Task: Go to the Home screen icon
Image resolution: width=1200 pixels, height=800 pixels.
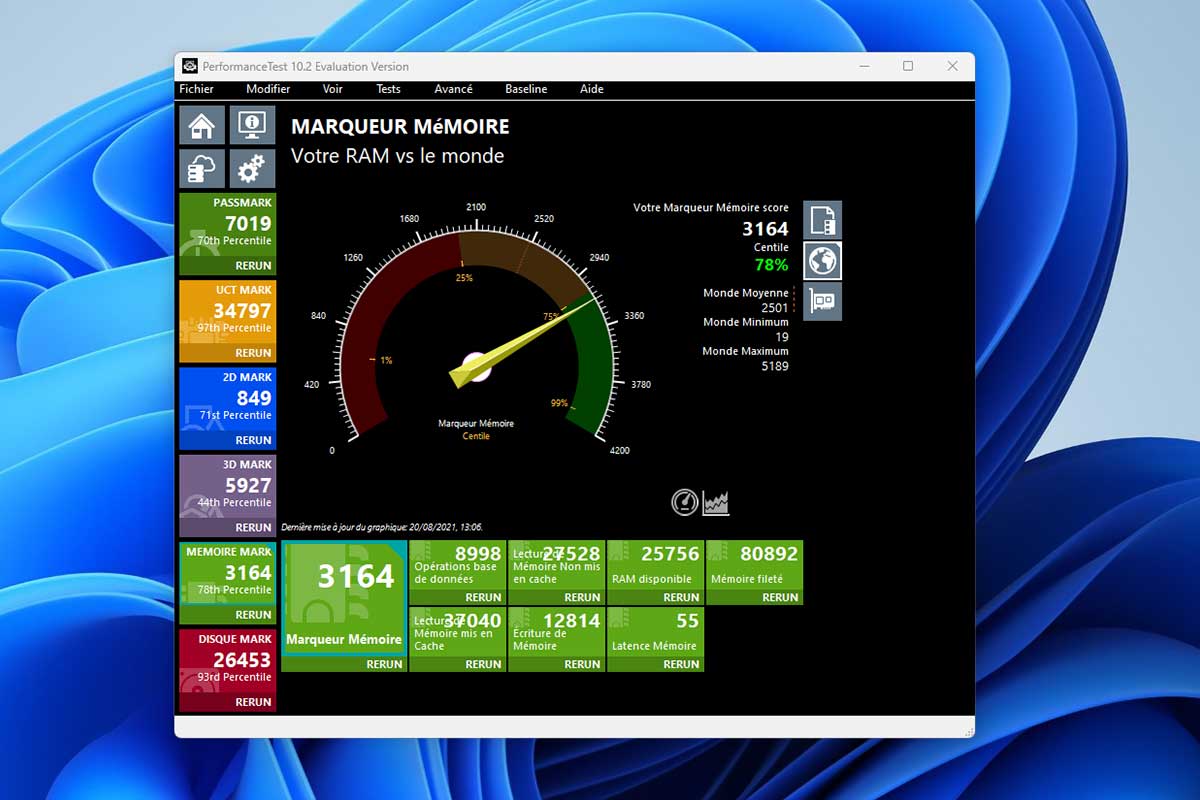Action: [x=202, y=125]
